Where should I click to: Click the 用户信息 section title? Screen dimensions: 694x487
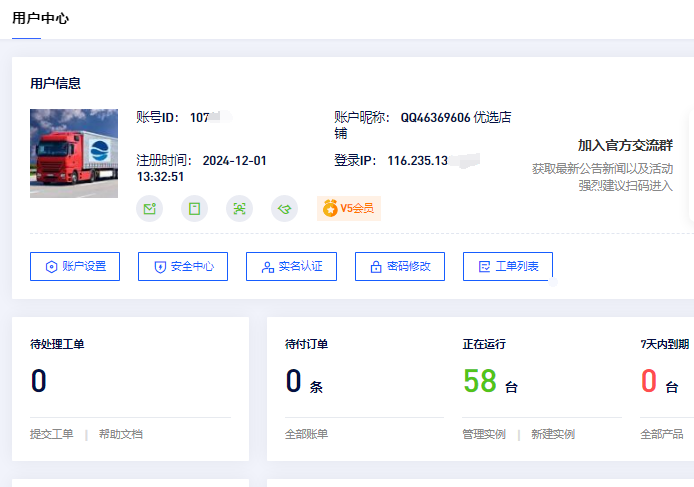(55, 83)
